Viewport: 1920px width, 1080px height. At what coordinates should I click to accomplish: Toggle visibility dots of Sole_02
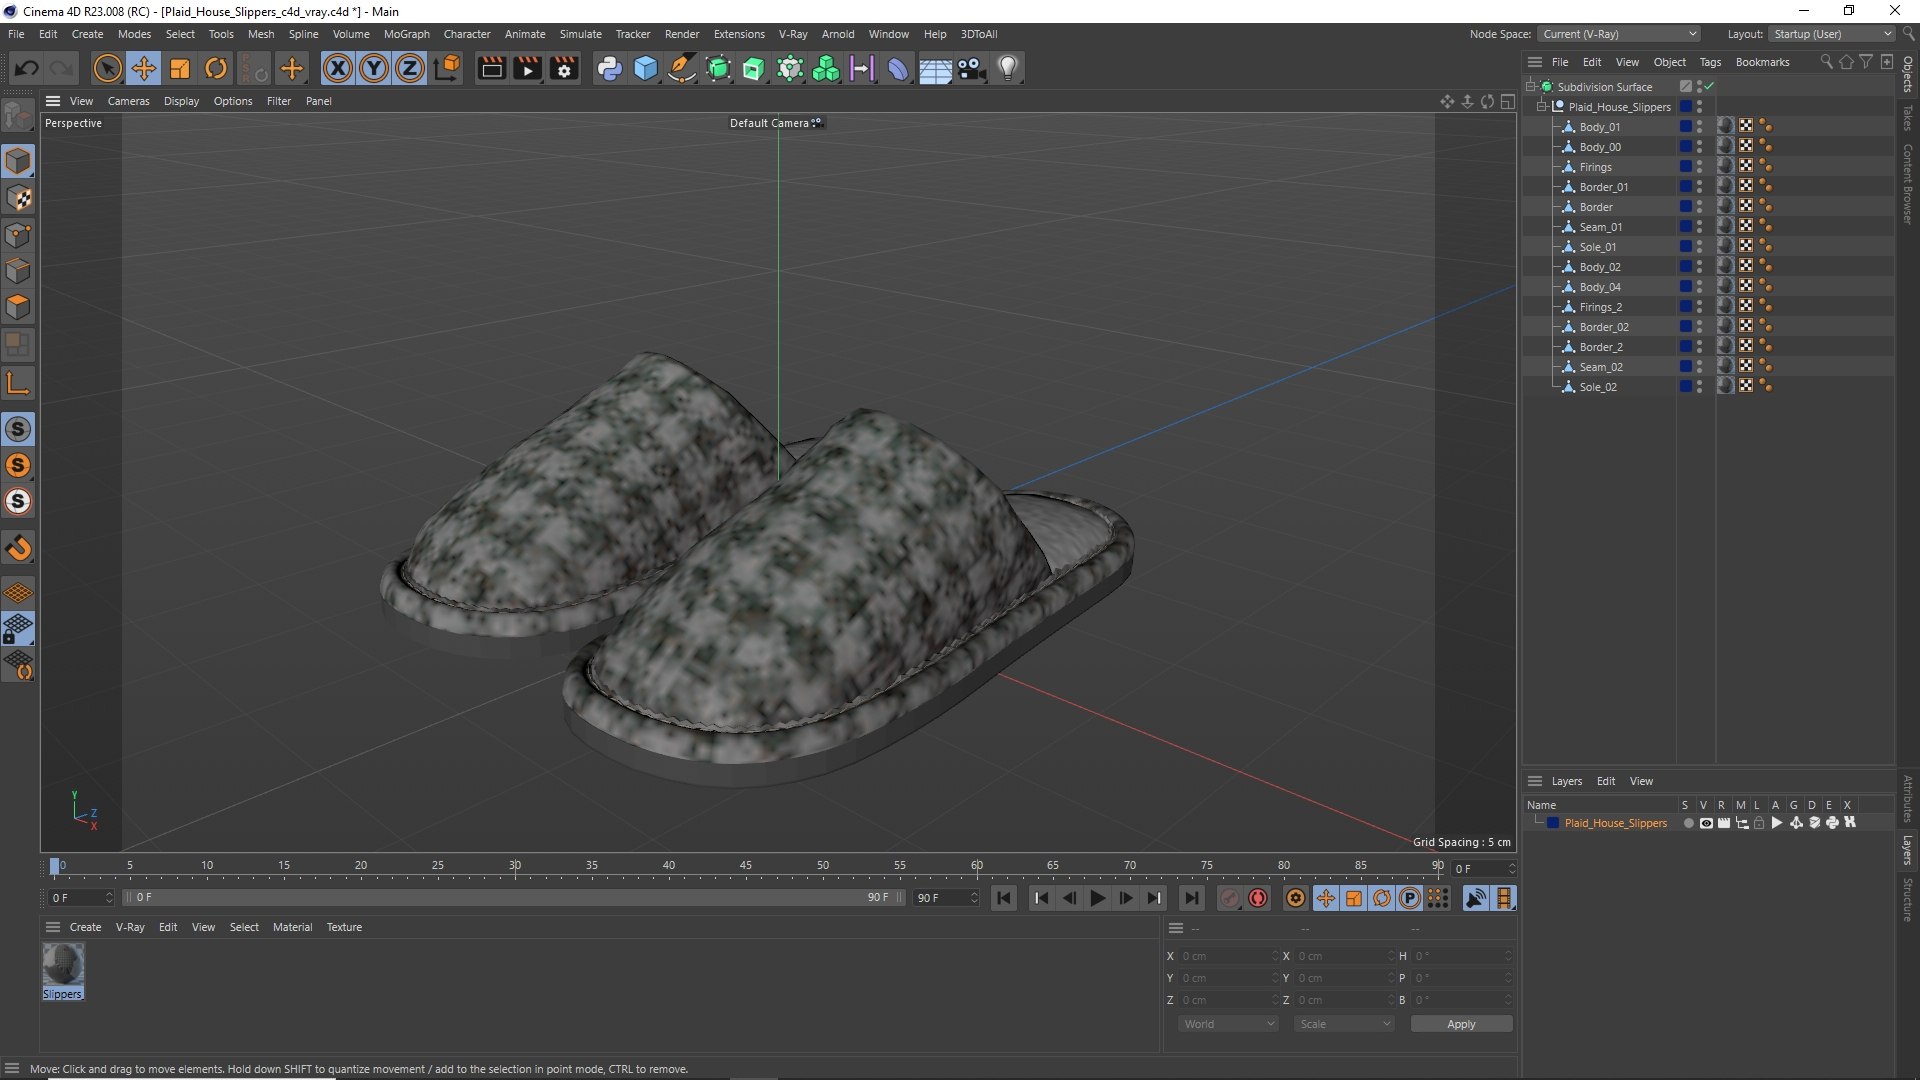pos(1699,387)
